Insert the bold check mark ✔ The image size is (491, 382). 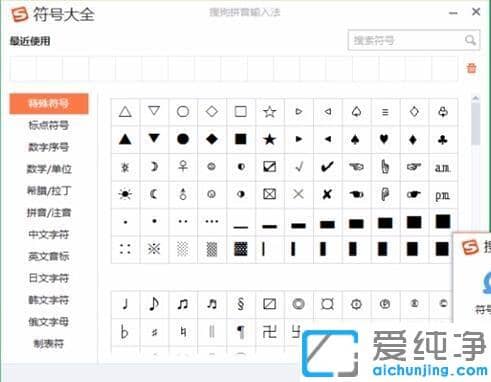(327, 166)
